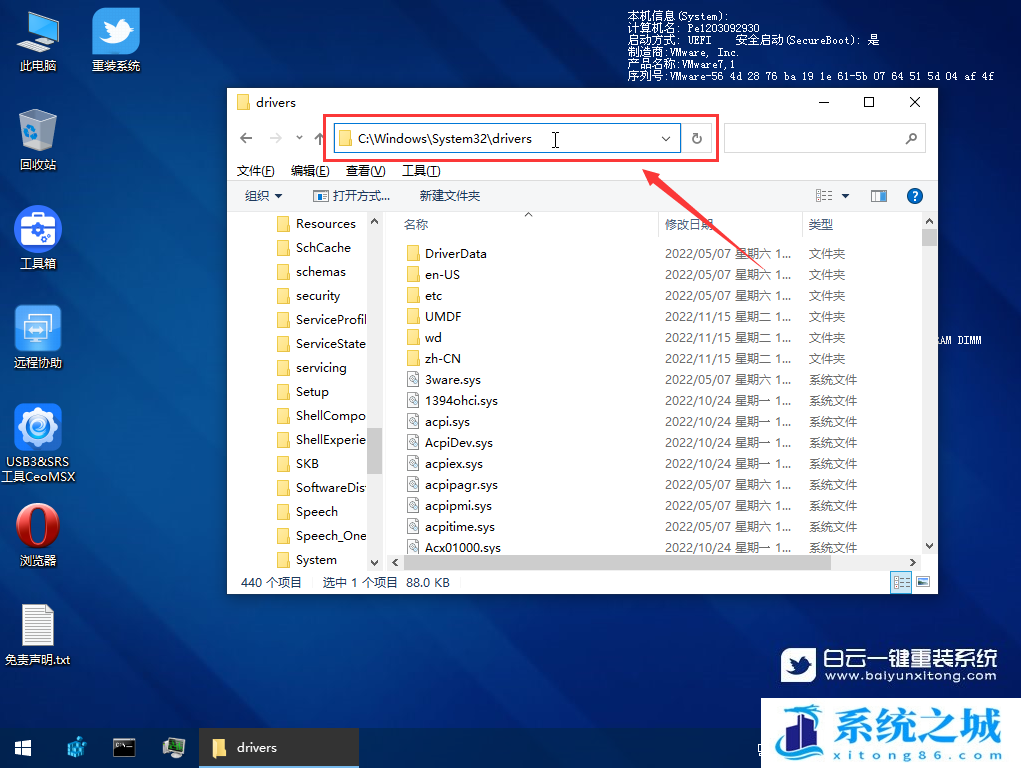
Task: Open the 文件(F) menu
Action: point(255,171)
